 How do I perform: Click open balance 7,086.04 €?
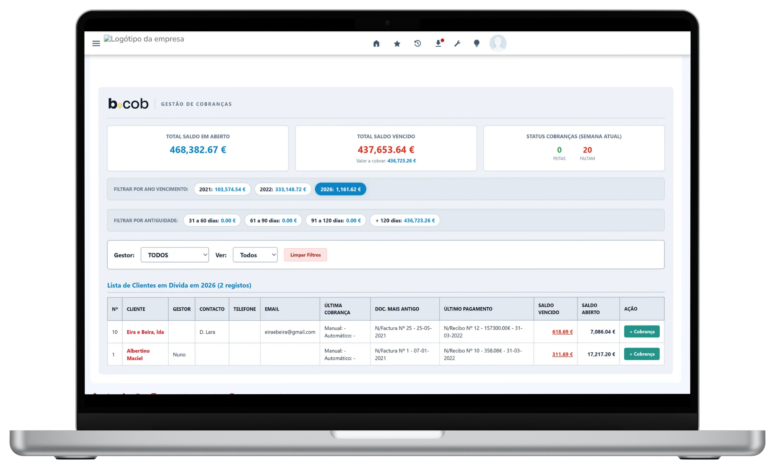(603, 332)
